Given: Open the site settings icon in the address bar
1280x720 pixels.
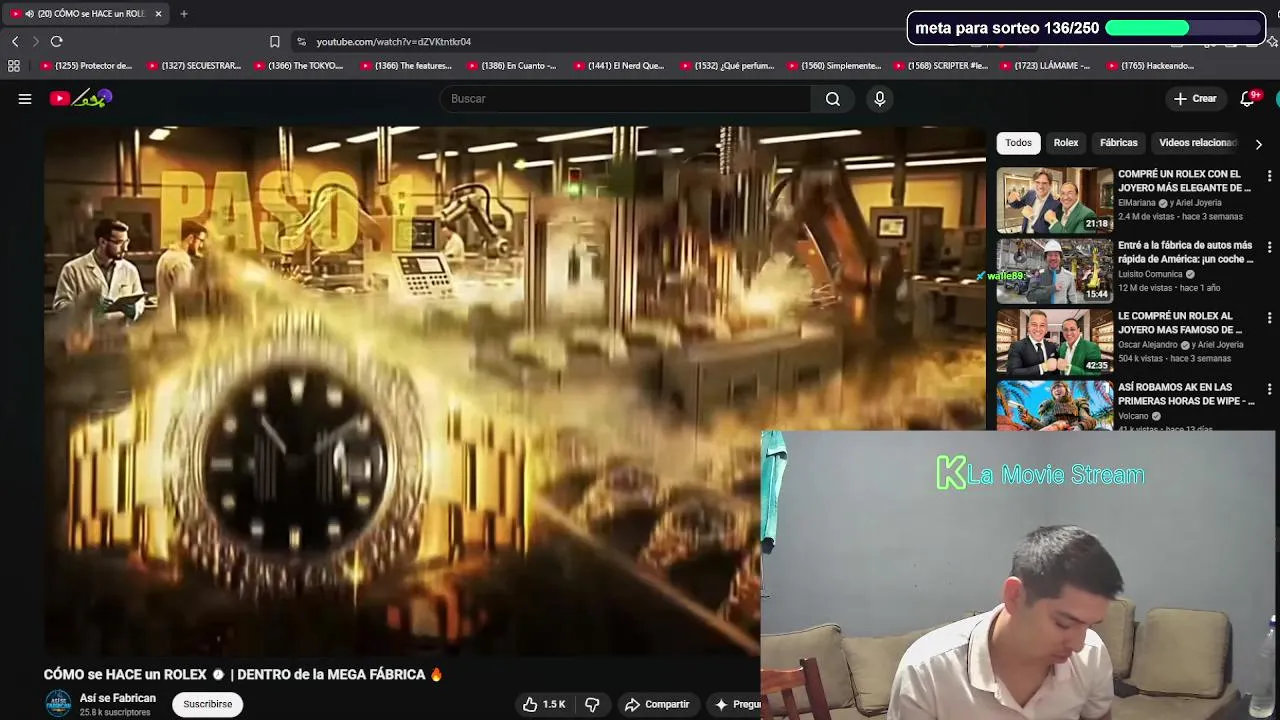Looking at the screenshot, I should tap(301, 42).
